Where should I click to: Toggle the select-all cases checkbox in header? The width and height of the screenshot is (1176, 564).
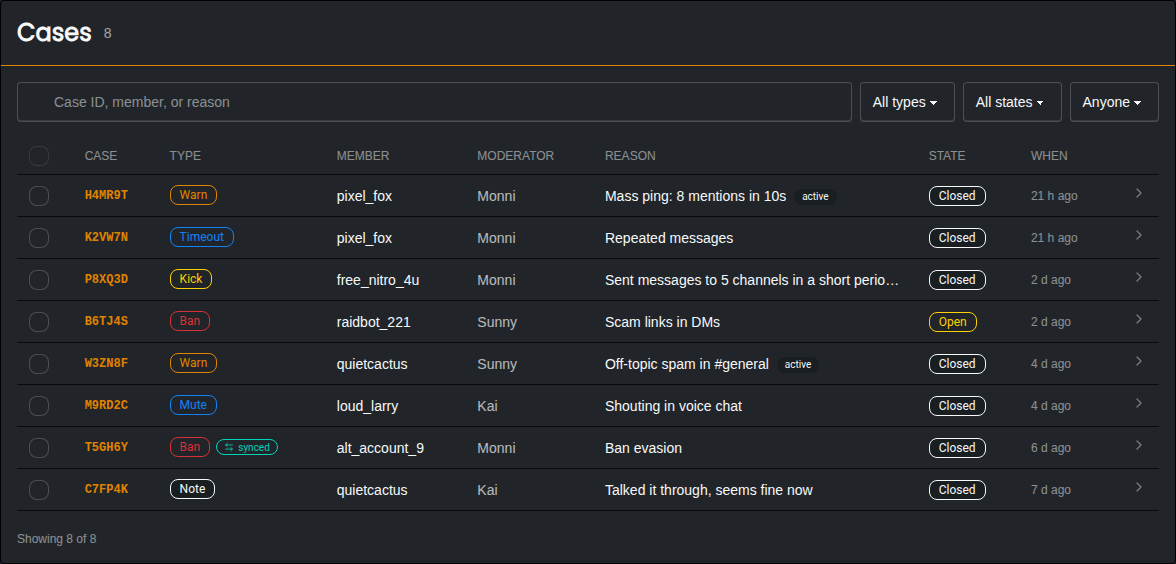click(39, 156)
